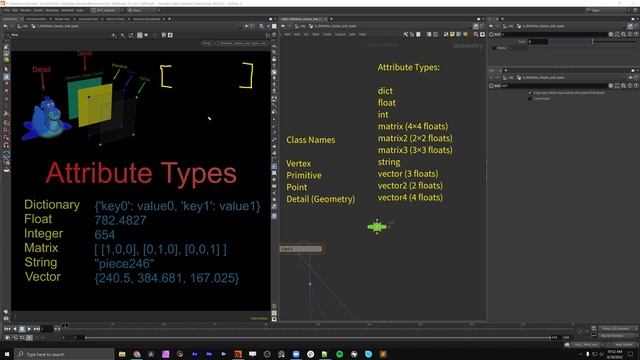The height and width of the screenshot is (360, 640).
Task: Open gear menu in lower parameter pane
Action: pyautogui.click(x=611, y=86)
